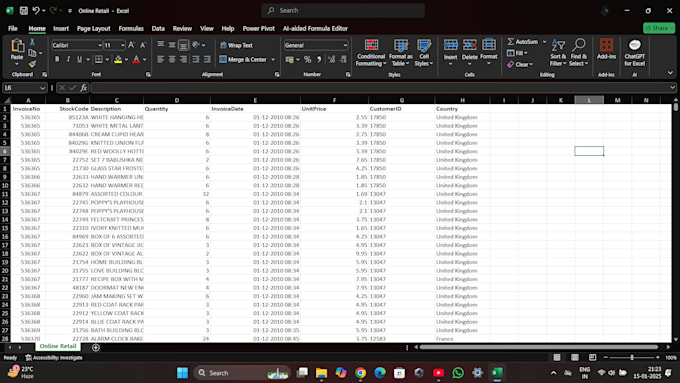Open the Power Pivot tab
680x383 pixels.
[258, 29]
